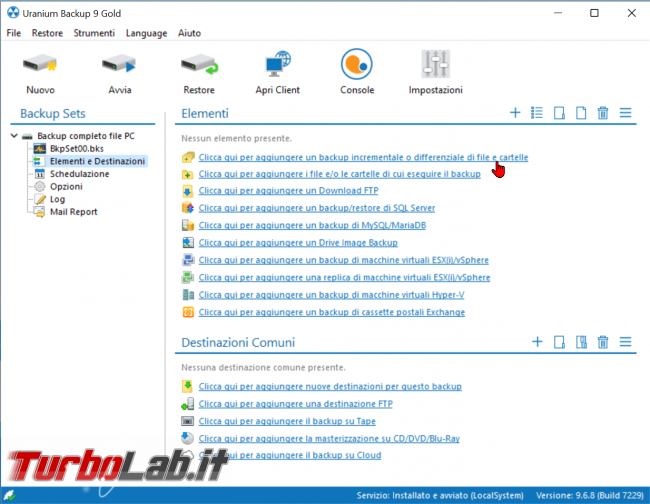Click the edit page icon in Destinazioni Comuni header

click(x=559, y=342)
